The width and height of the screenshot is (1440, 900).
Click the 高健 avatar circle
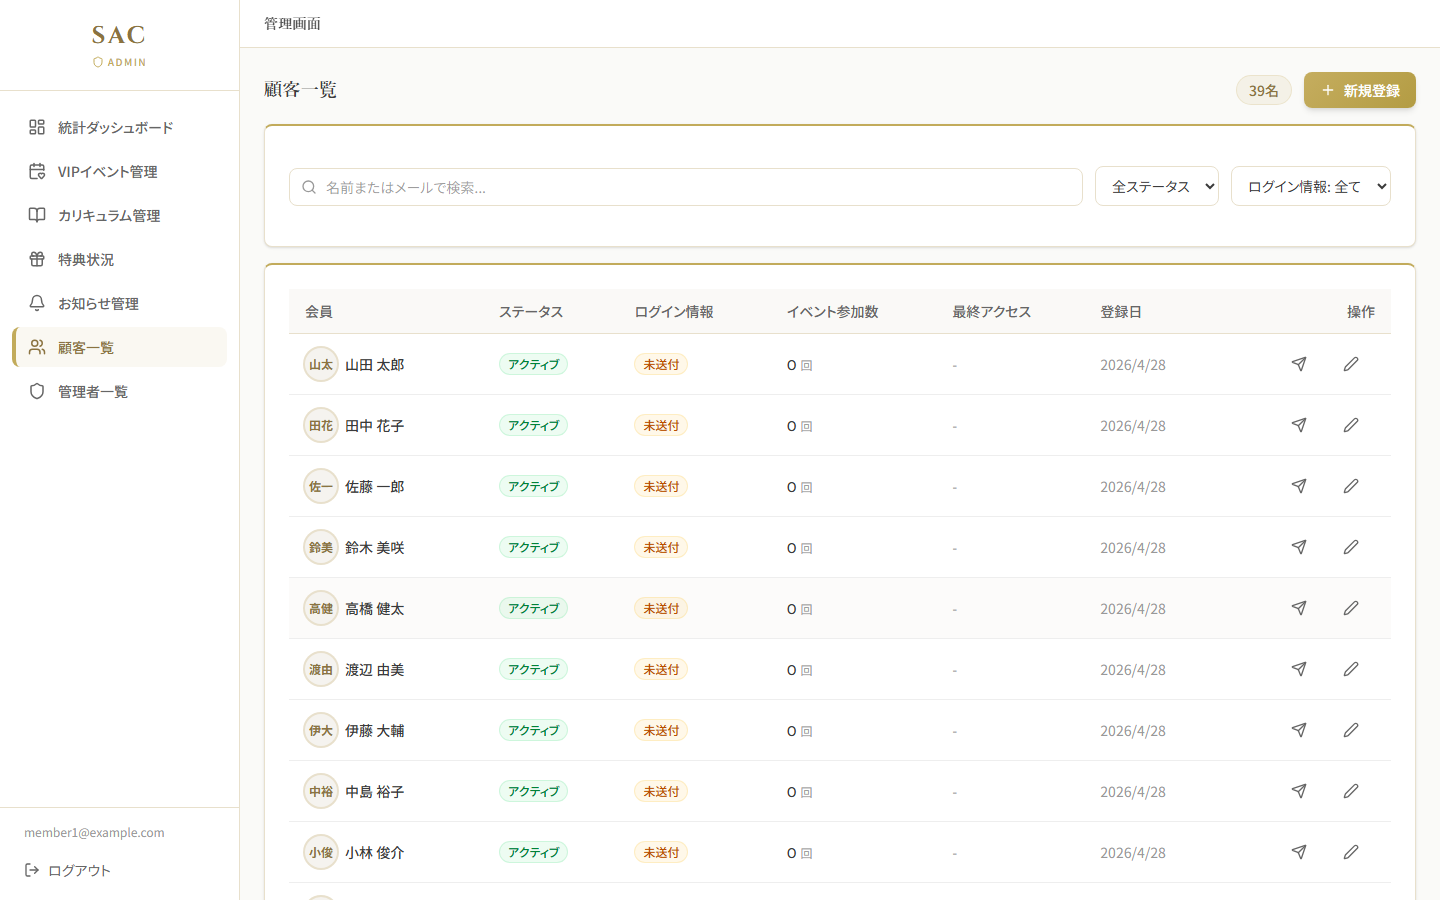(321, 608)
